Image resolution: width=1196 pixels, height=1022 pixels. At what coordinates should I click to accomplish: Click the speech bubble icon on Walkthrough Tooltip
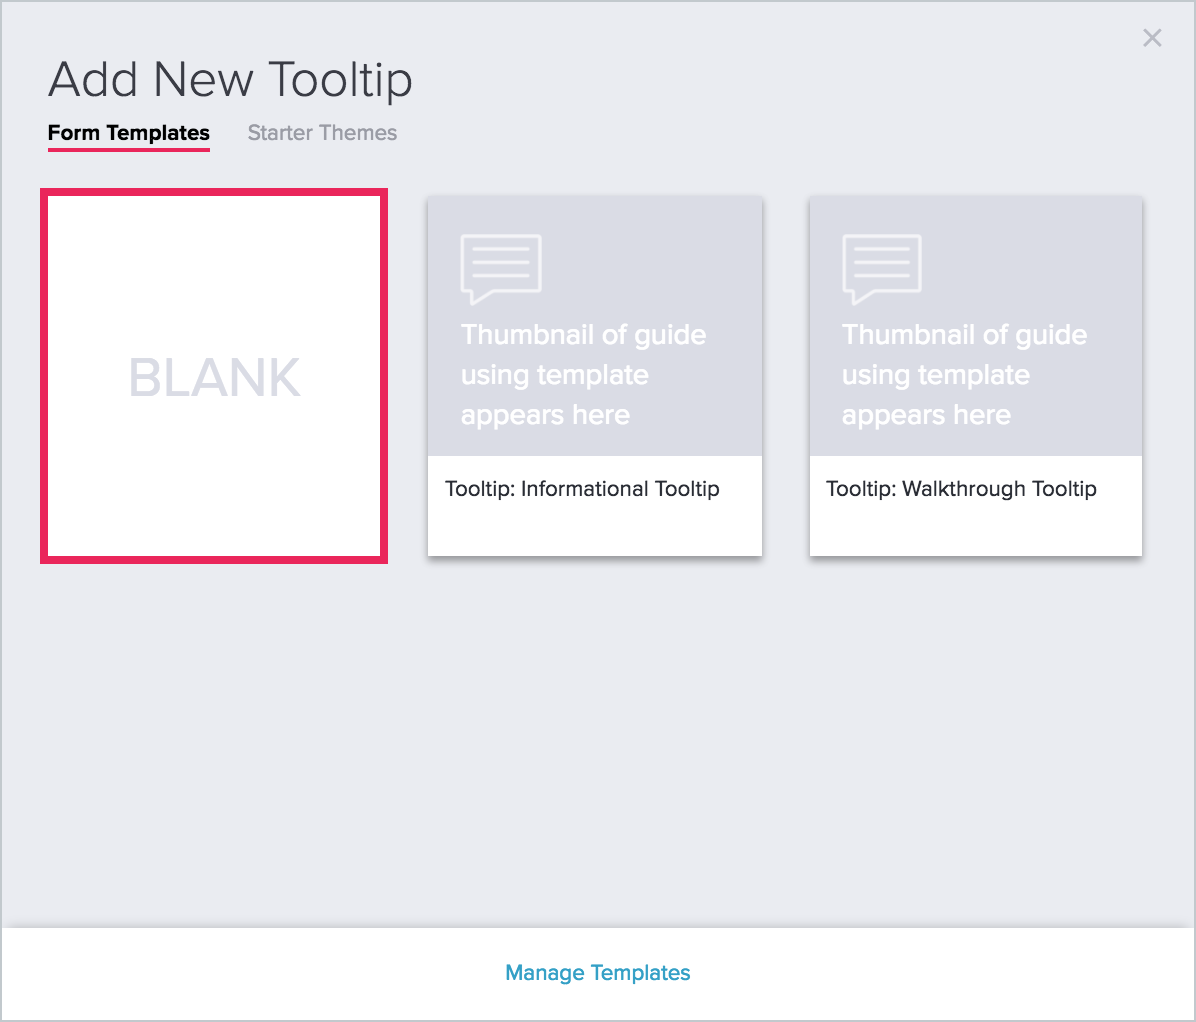pyautogui.click(x=881, y=265)
